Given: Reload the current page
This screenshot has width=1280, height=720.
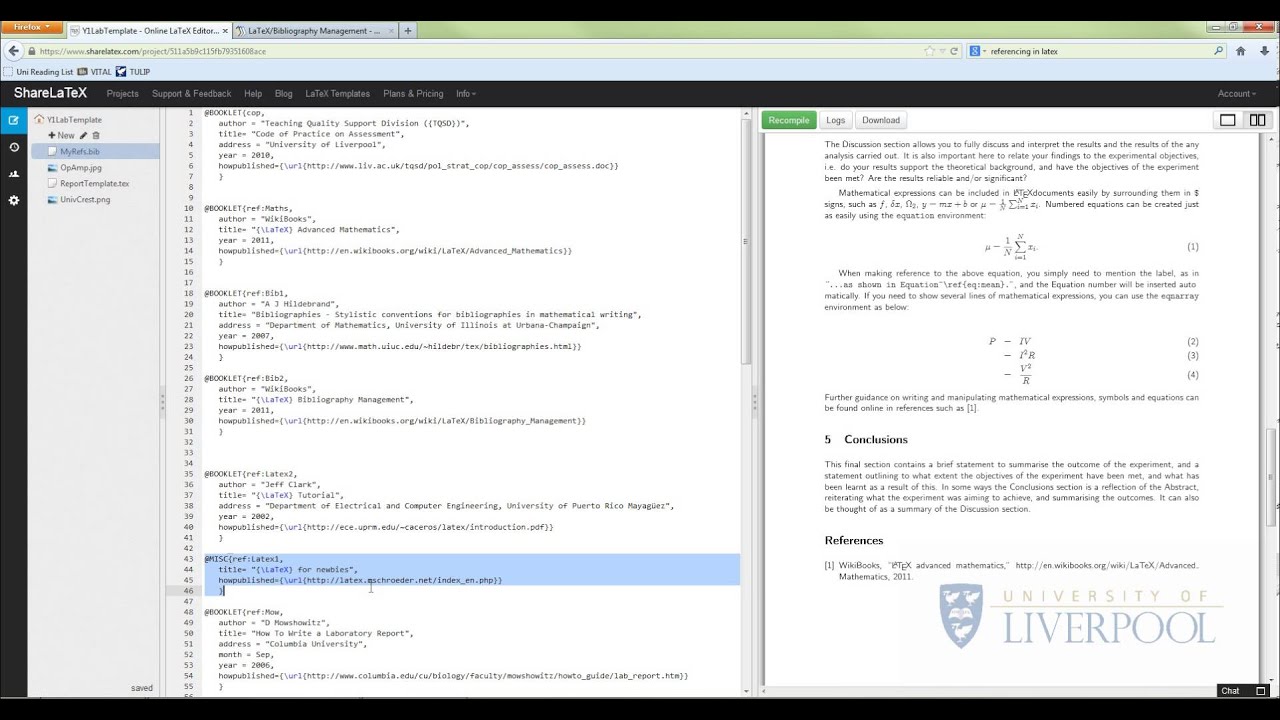Looking at the screenshot, I should [x=954, y=51].
